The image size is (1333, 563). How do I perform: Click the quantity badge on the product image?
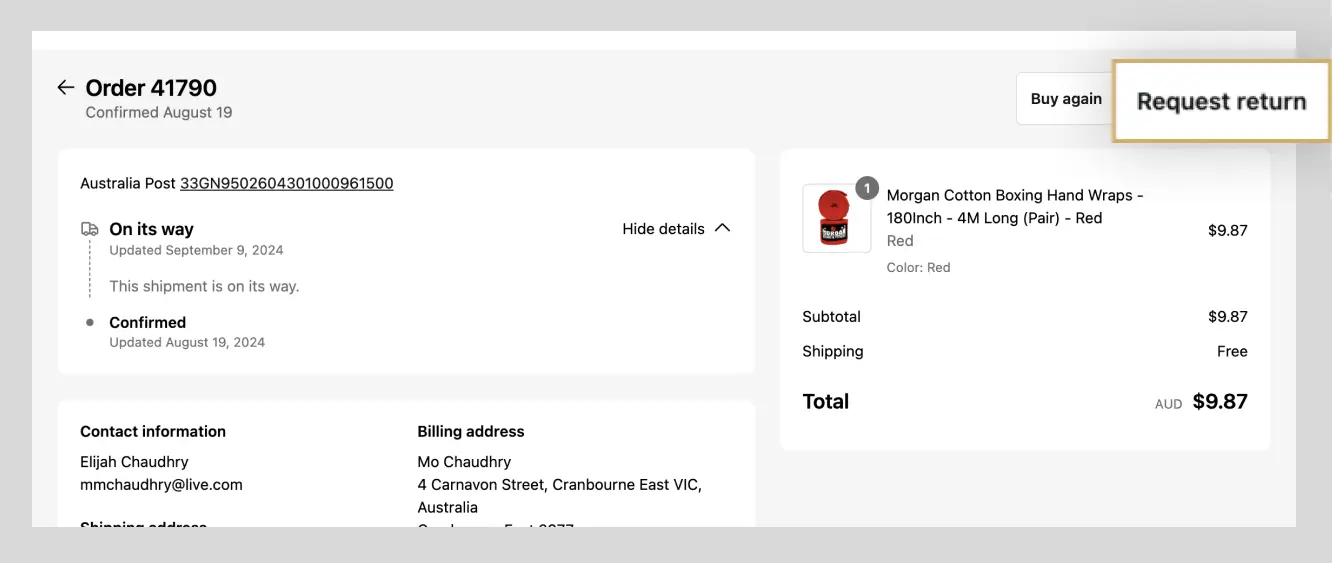(866, 188)
